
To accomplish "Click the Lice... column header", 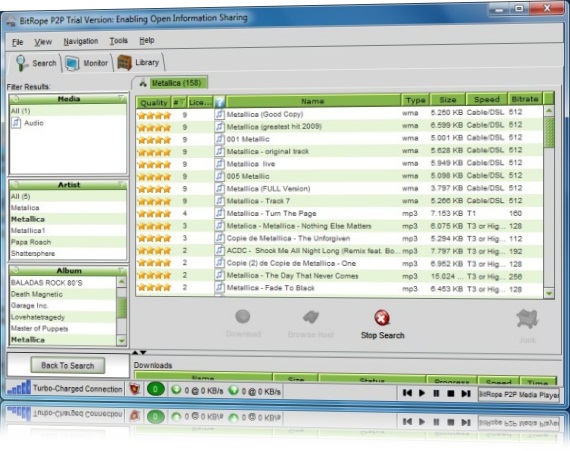I will [x=200, y=102].
